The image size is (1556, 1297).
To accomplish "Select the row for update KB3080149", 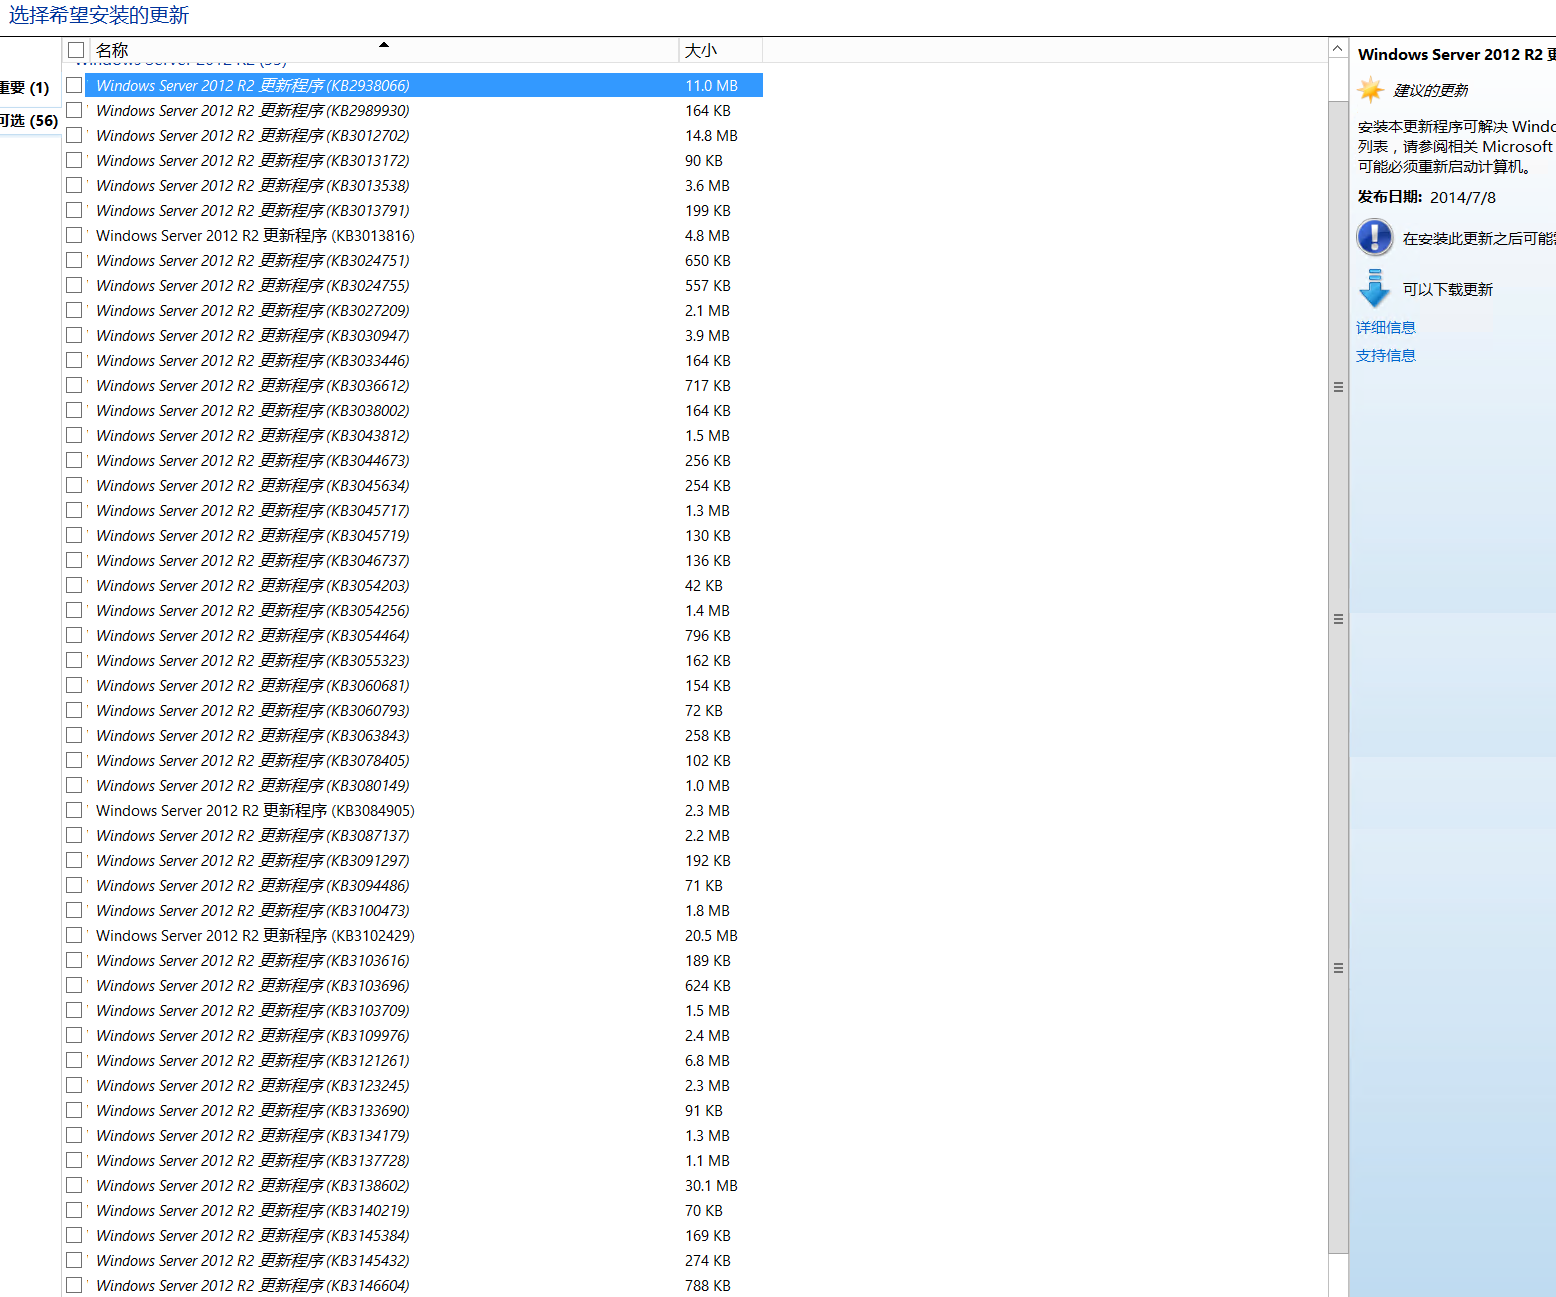I will coord(414,785).
